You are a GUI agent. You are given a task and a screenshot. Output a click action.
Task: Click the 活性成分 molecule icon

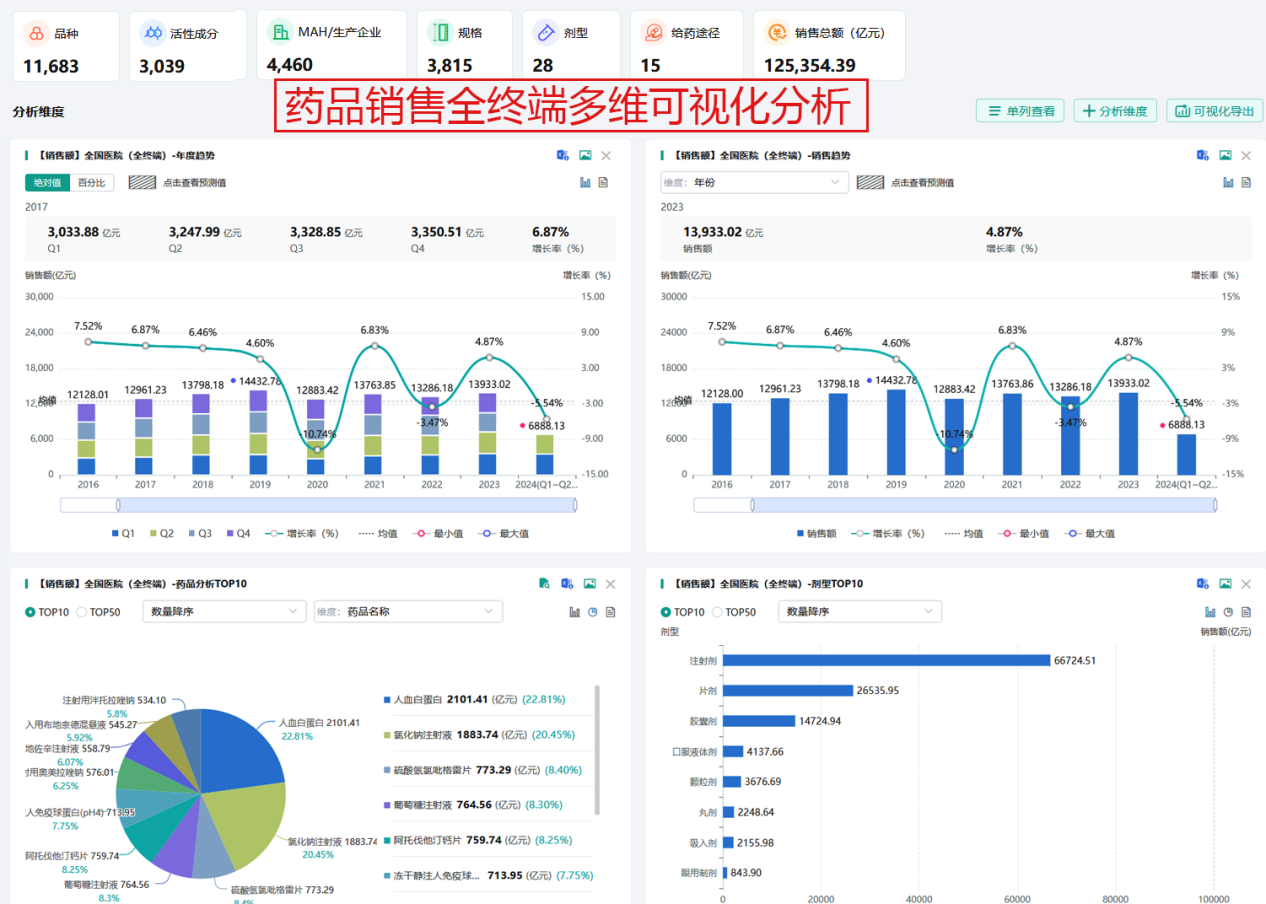point(152,34)
